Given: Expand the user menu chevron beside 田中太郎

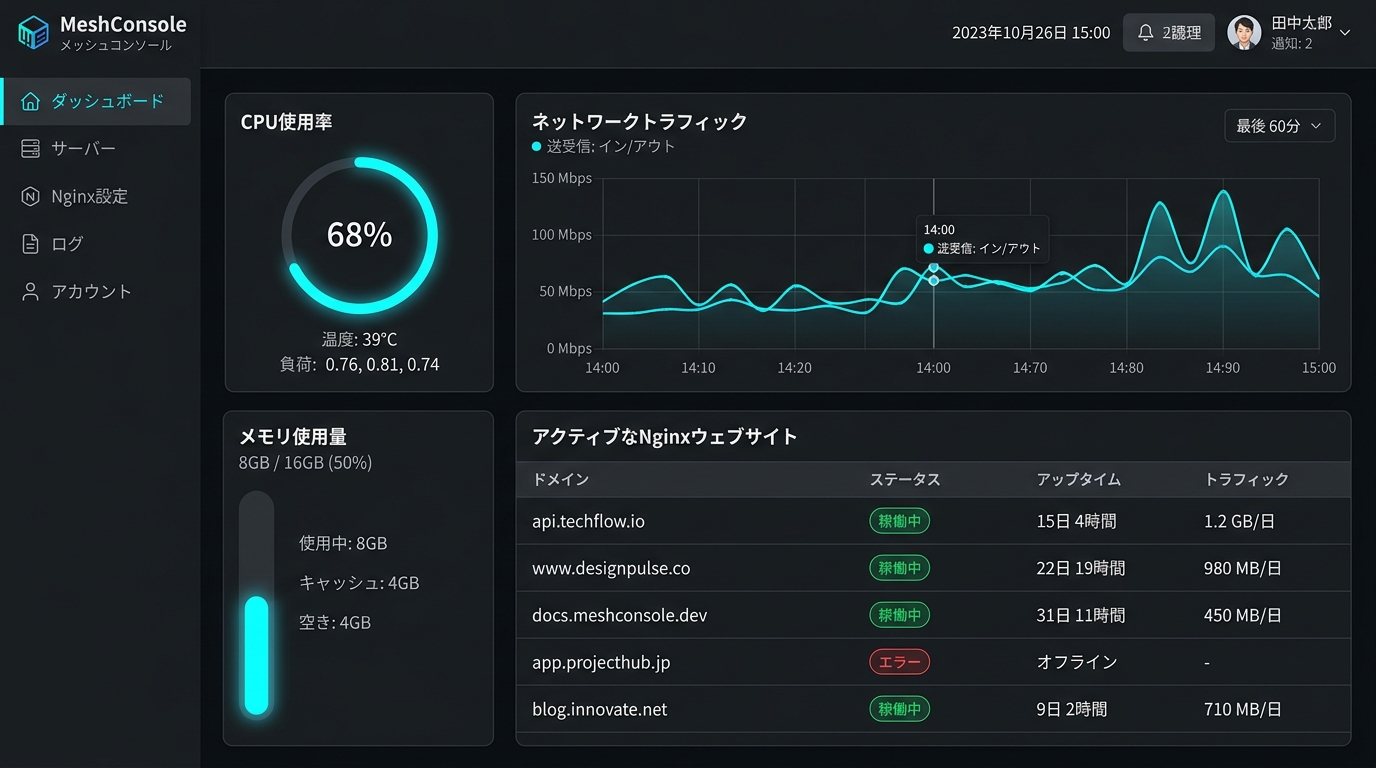Looking at the screenshot, I should (x=1345, y=33).
